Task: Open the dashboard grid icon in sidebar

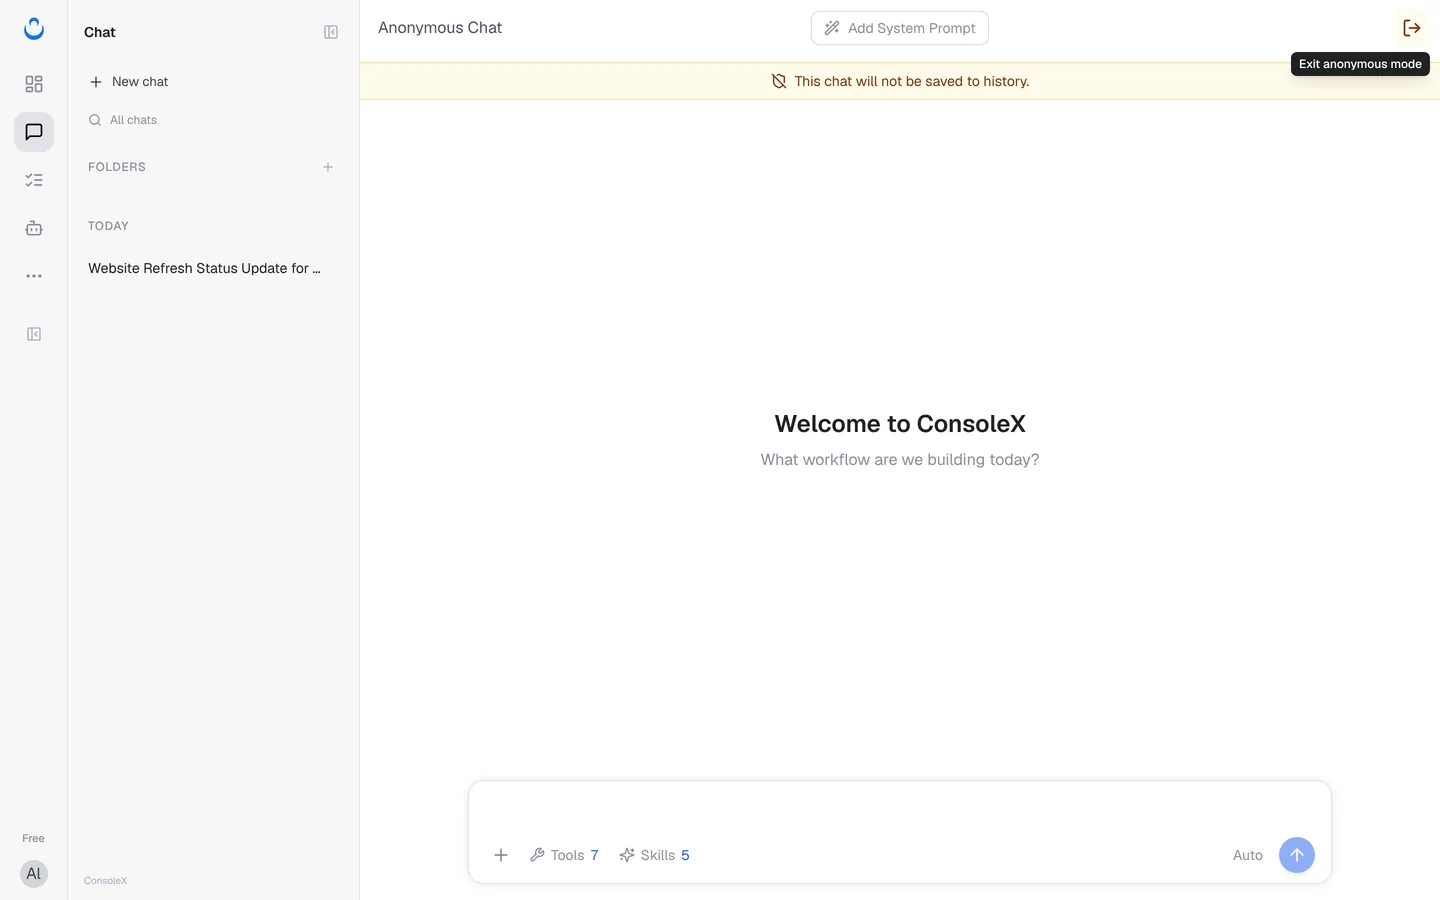Action: (34, 84)
